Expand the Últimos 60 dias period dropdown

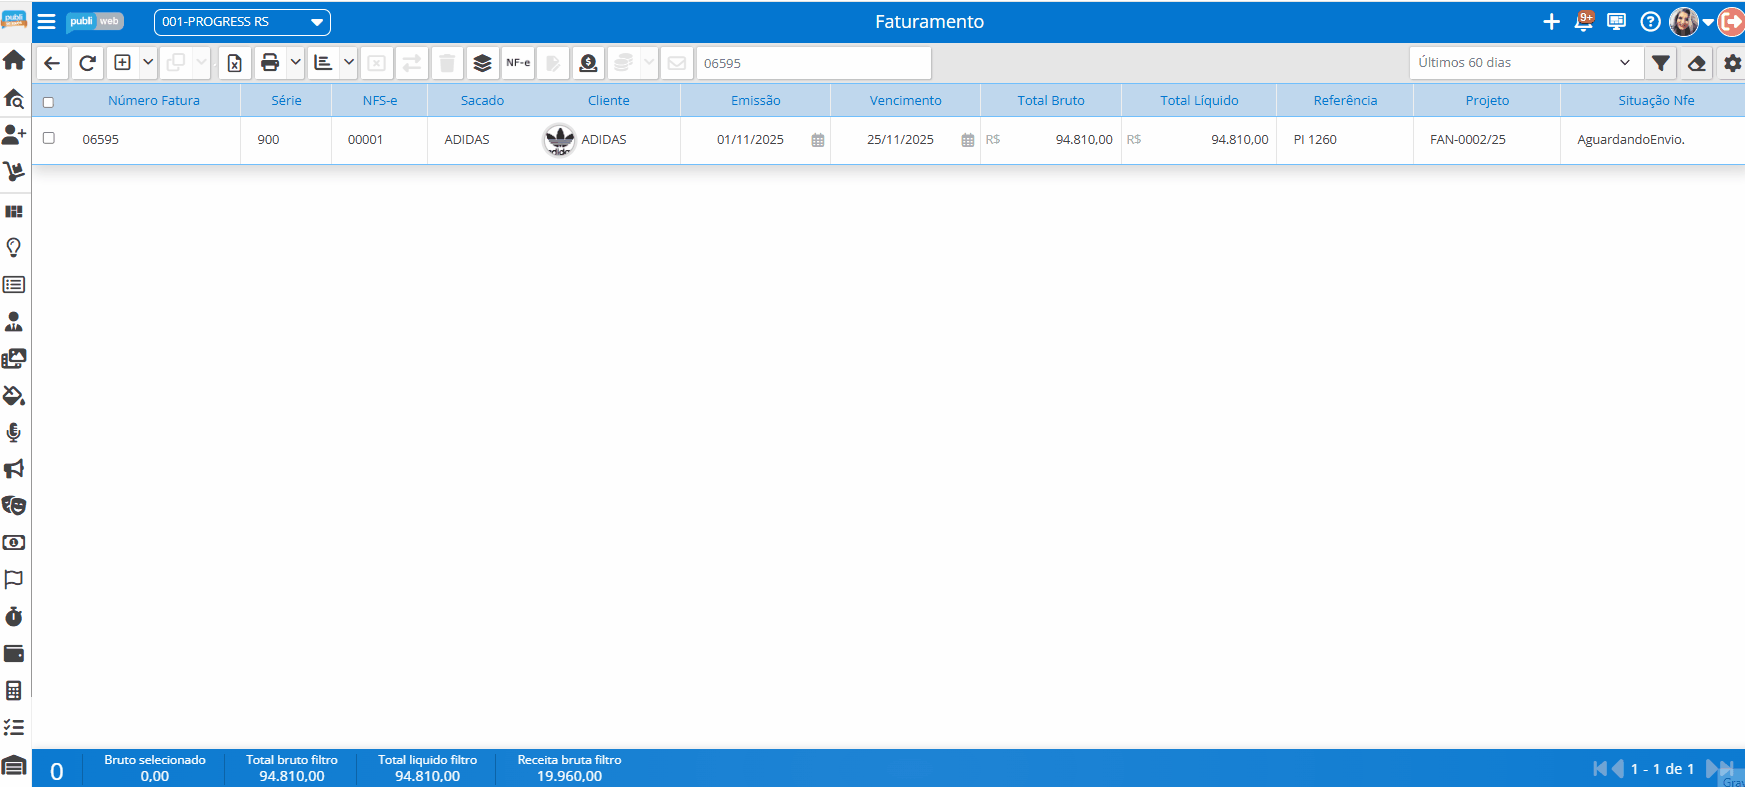[1523, 63]
